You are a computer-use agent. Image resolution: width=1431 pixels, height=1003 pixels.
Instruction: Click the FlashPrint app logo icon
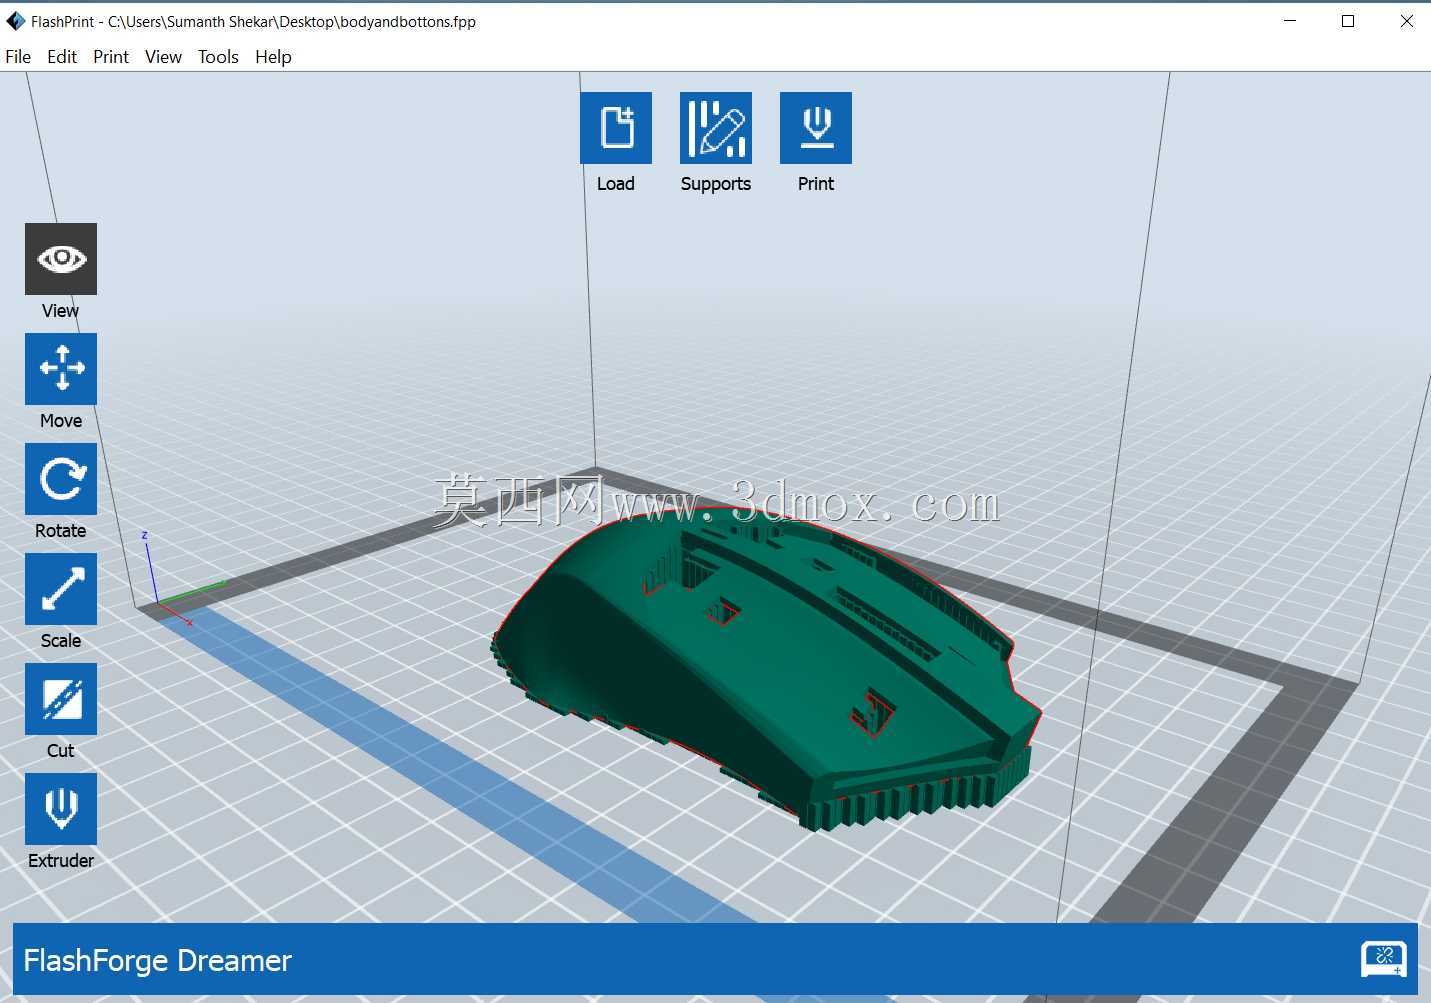click(x=15, y=21)
